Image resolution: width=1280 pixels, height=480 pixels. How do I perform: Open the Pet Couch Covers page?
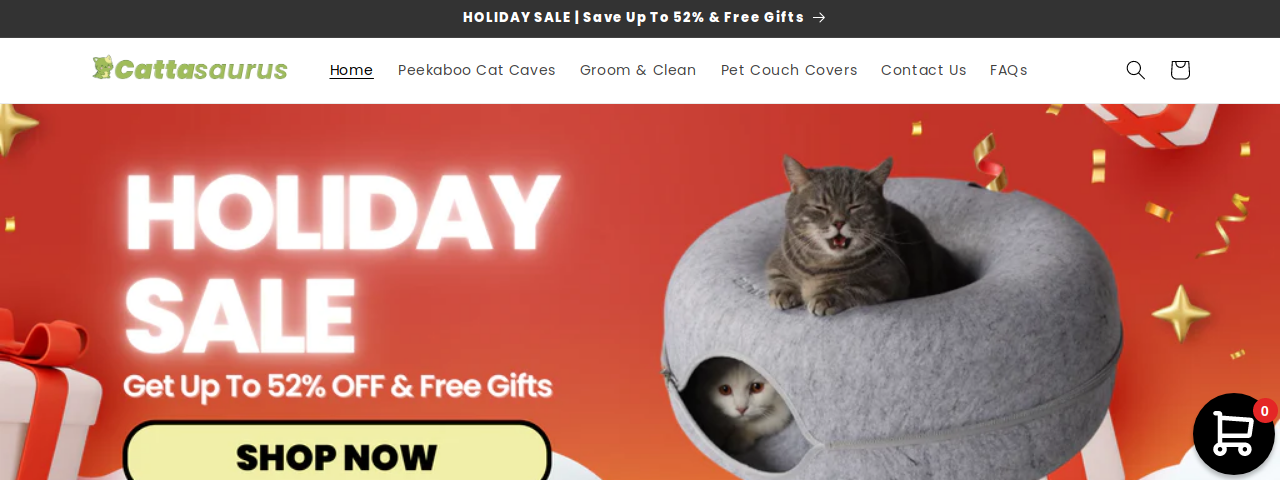click(x=789, y=70)
